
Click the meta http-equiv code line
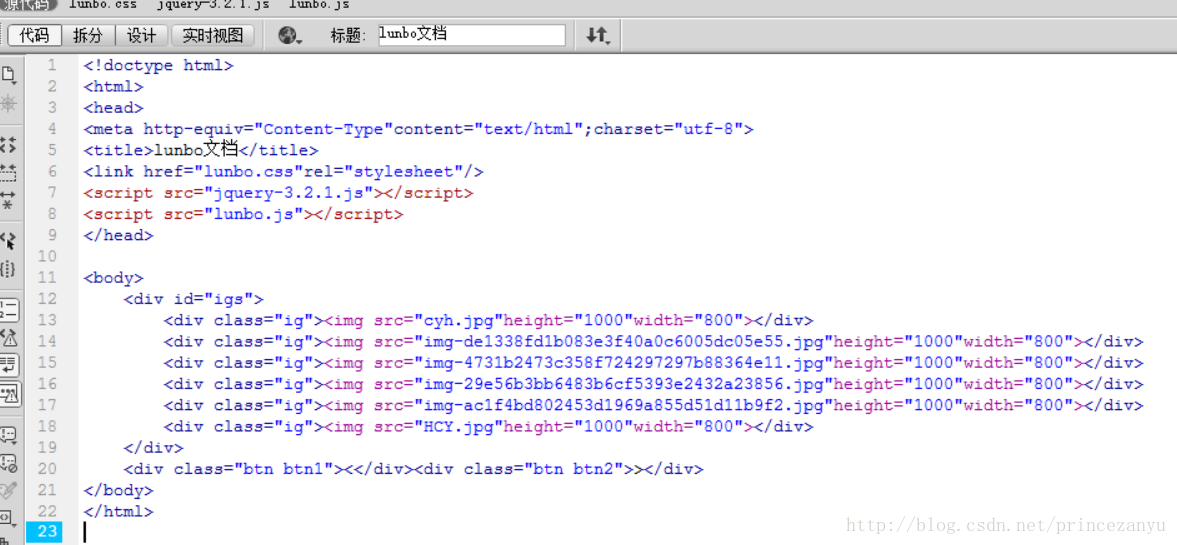[x=418, y=129]
